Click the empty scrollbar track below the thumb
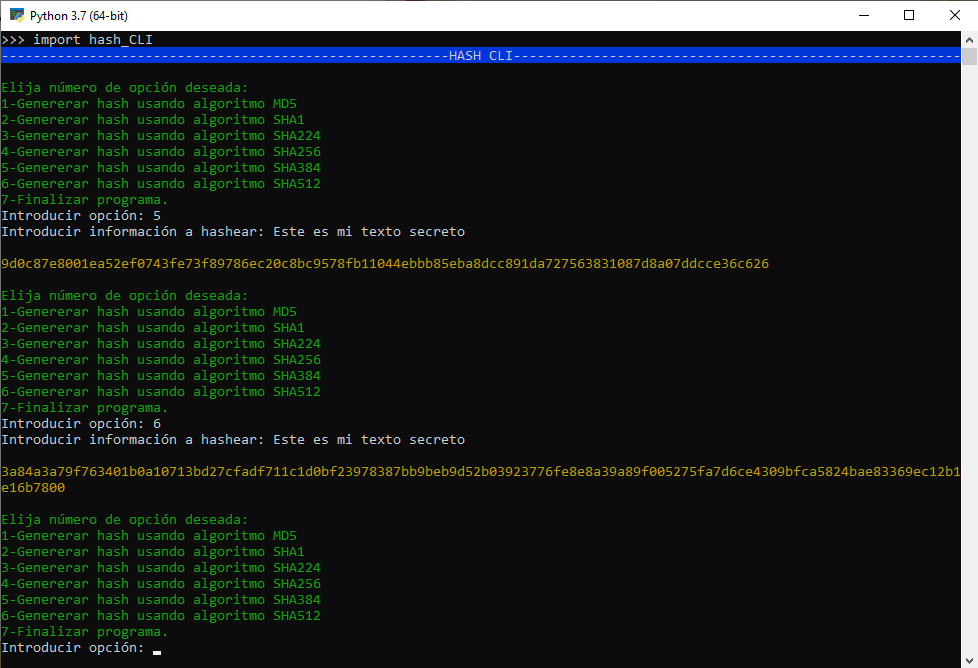Viewport: 978px width, 668px height. point(969,400)
